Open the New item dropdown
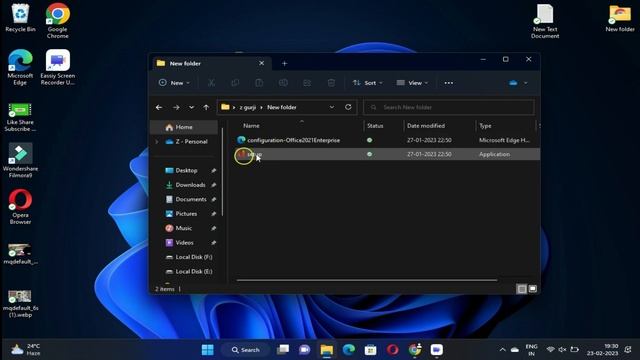 pos(174,83)
